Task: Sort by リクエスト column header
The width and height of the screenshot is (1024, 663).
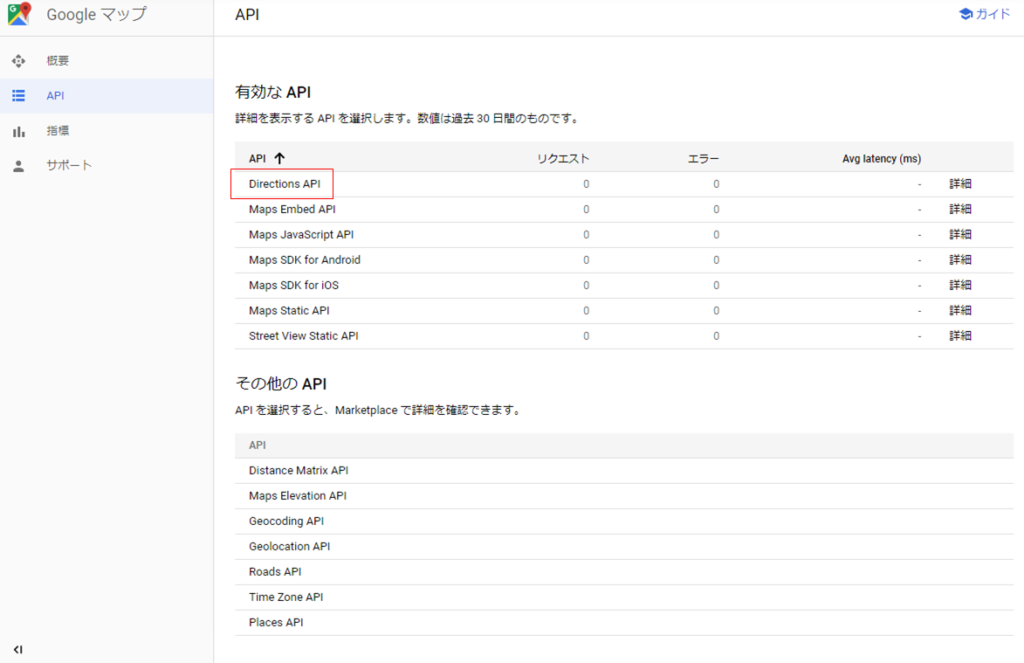Action: [563, 158]
